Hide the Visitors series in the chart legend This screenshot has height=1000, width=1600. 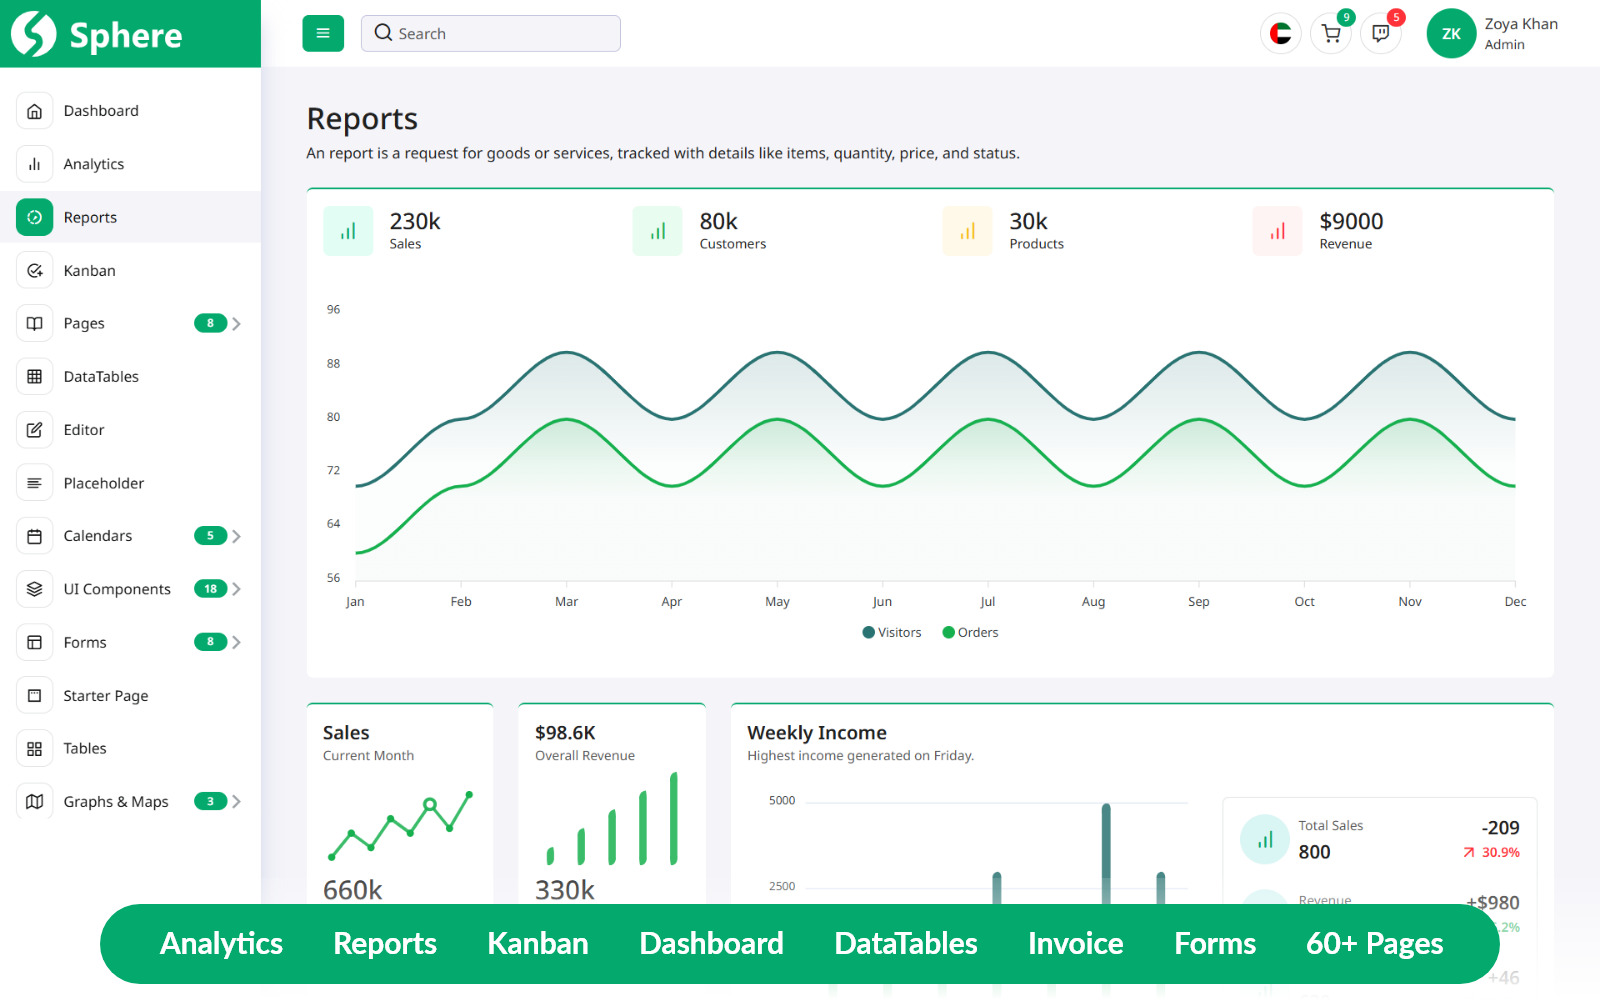coord(891,632)
